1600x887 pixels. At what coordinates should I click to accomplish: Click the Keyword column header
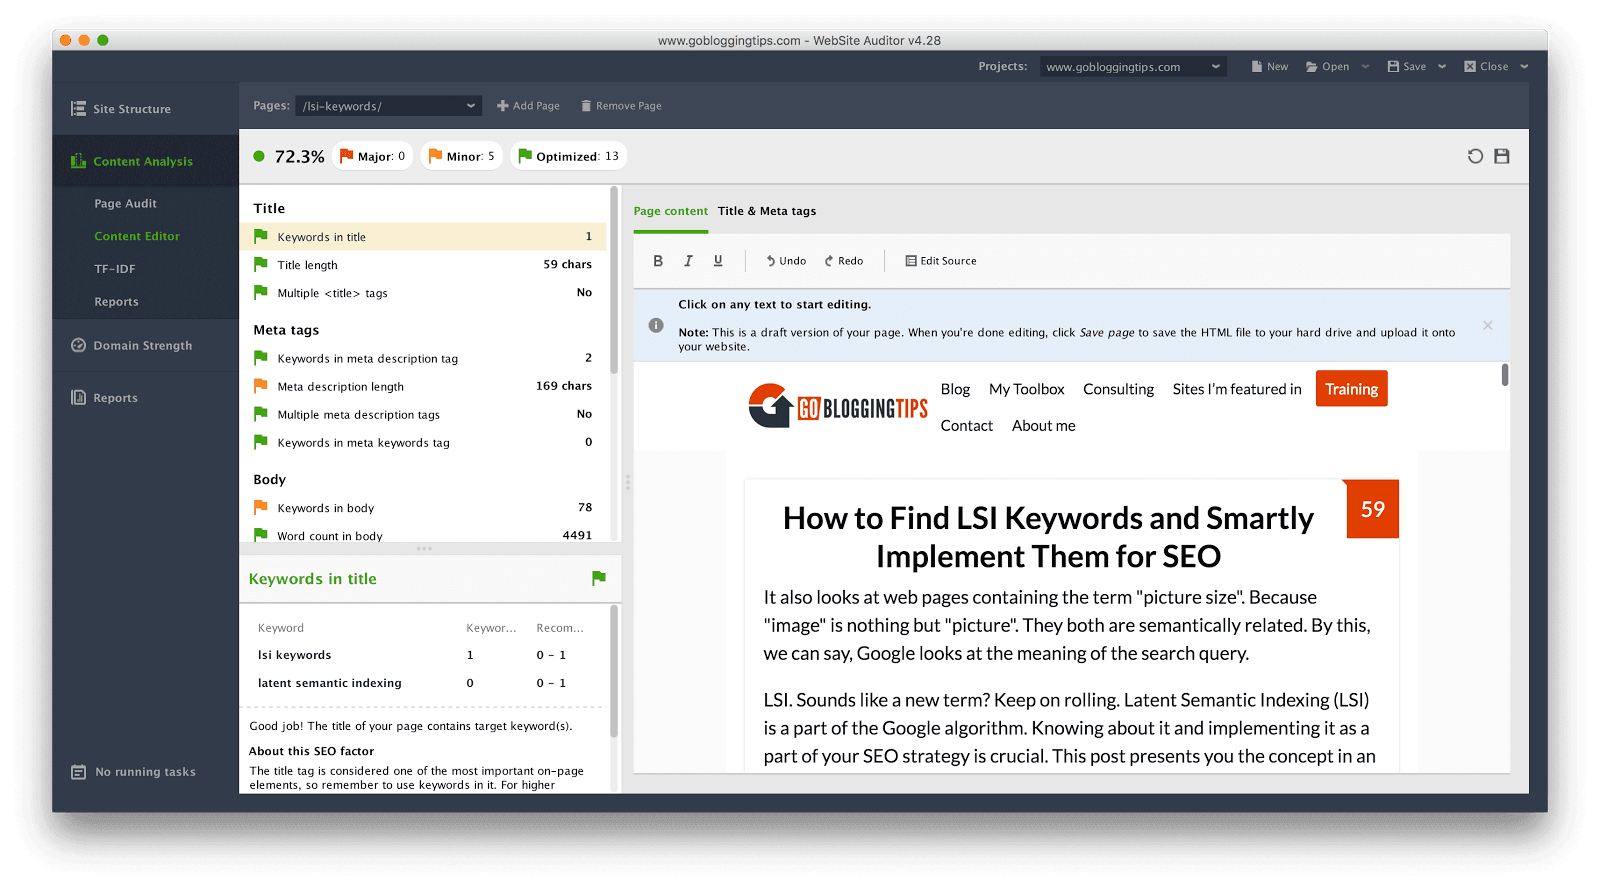tap(281, 628)
